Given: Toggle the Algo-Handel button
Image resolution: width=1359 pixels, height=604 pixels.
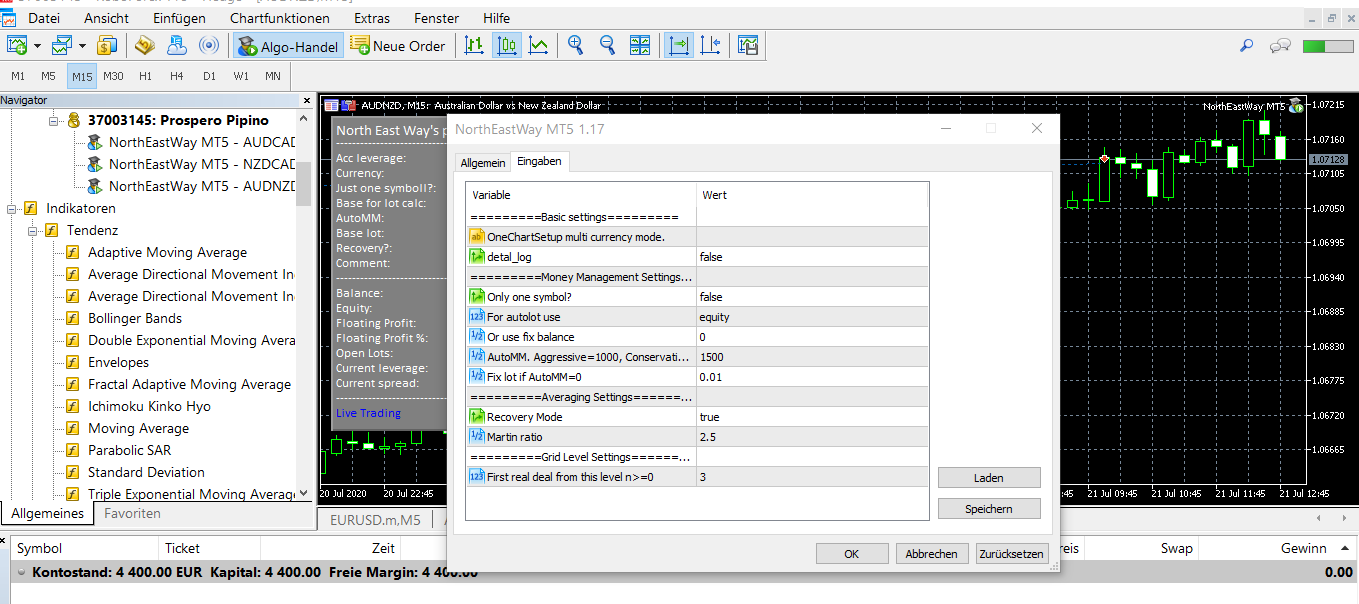Looking at the screenshot, I should 288,45.
